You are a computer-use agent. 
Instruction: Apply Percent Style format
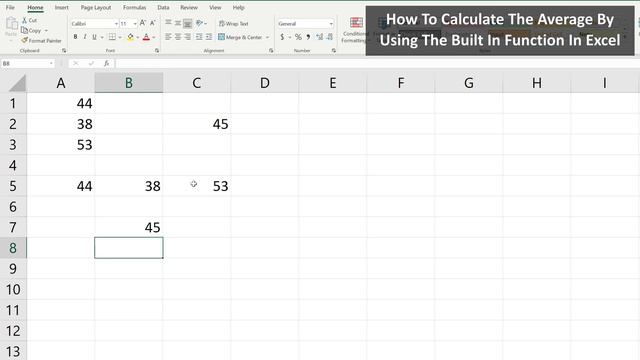click(298, 37)
